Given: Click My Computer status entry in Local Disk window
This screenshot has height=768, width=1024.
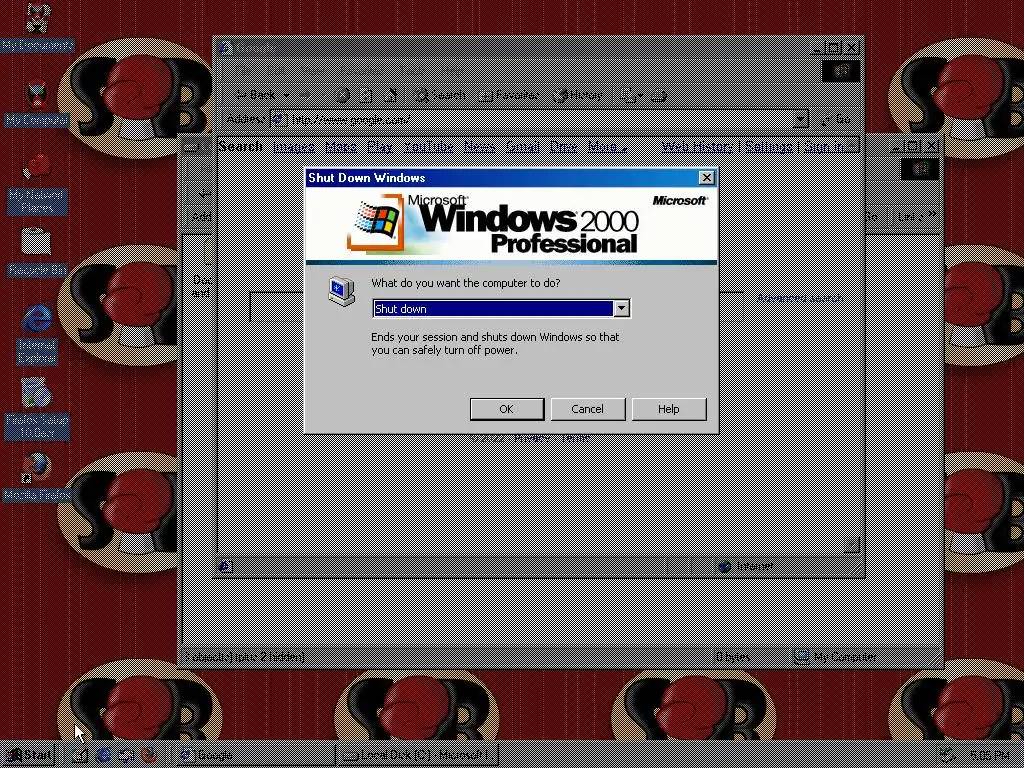Looking at the screenshot, I should pos(863,657).
